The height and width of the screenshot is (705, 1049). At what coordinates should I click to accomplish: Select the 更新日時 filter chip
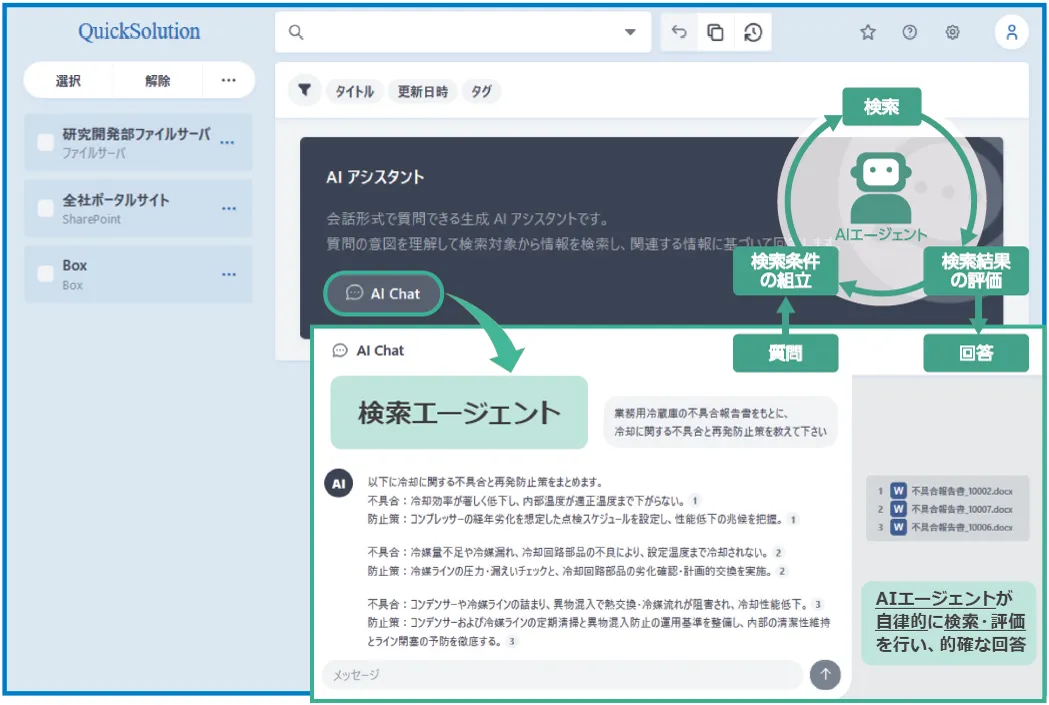click(x=422, y=91)
